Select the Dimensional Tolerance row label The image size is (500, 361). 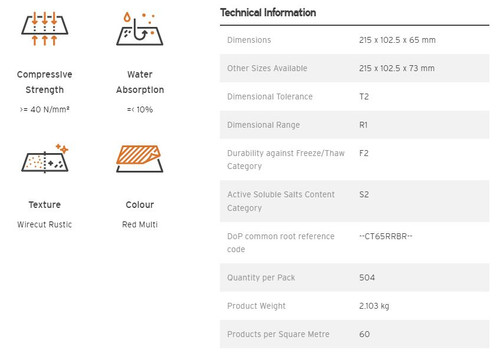[270, 97]
